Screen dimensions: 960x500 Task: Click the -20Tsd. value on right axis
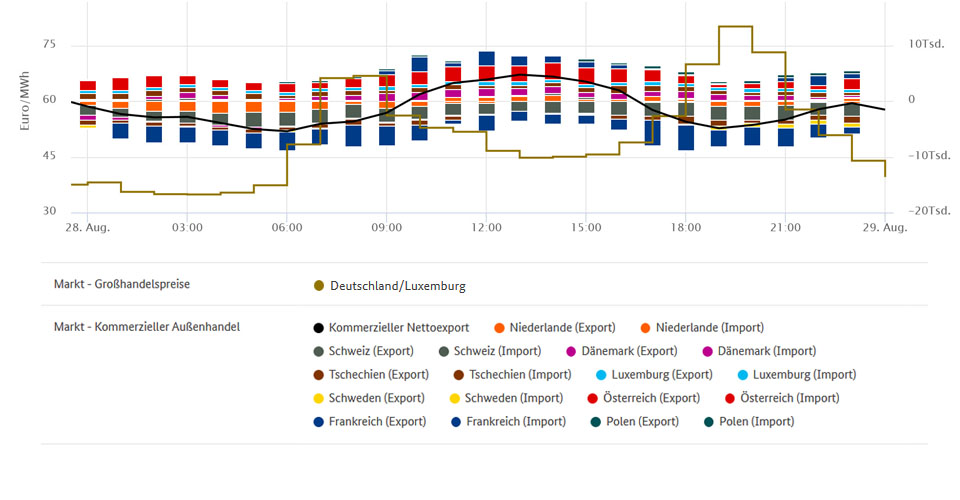click(929, 211)
